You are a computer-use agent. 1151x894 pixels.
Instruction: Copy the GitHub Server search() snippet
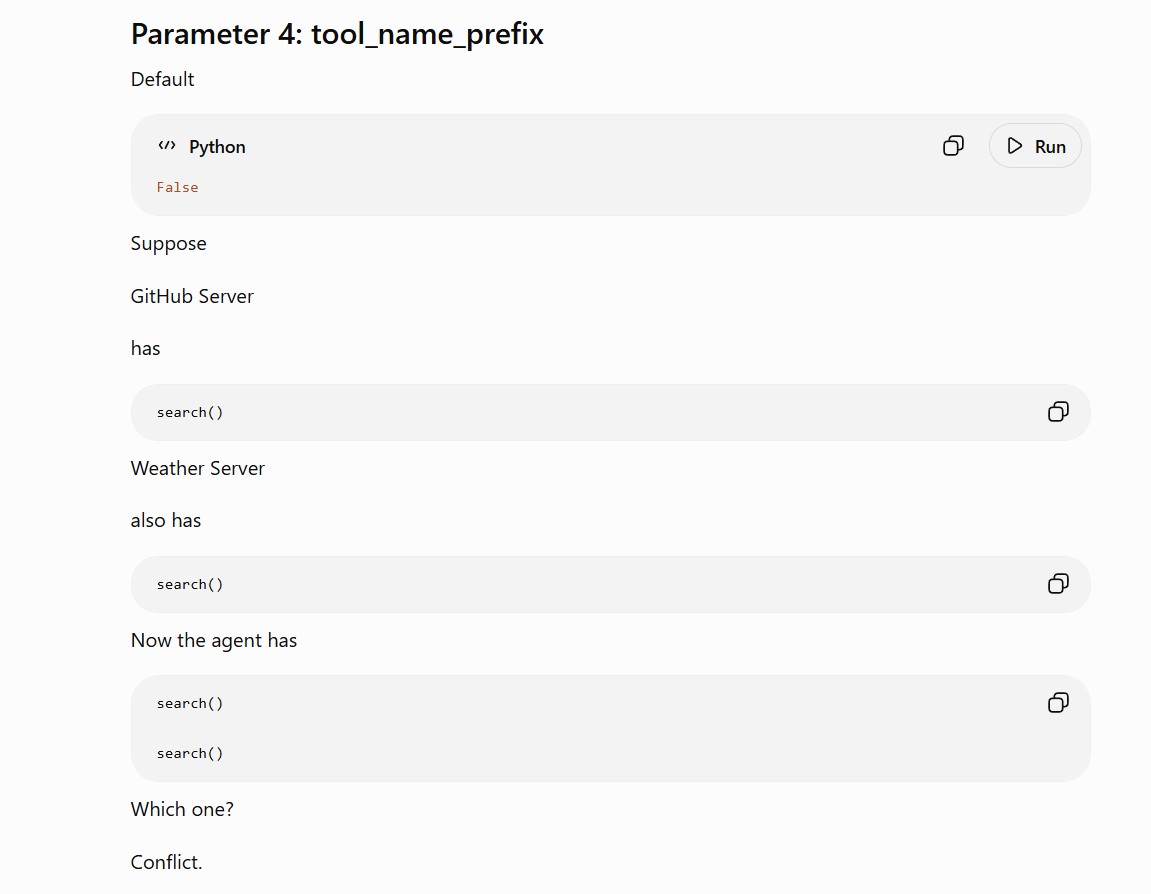(1058, 412)
